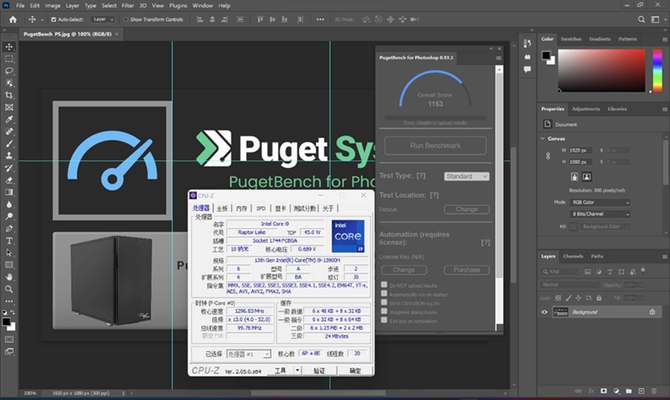
Task: Open the SPD tab in CPU-Z
Action: [x=261, y=208]
